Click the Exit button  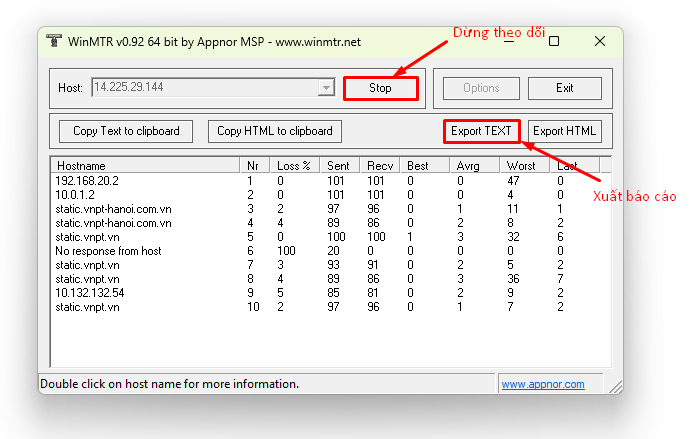pyautogui.click(x=564, y=88)
